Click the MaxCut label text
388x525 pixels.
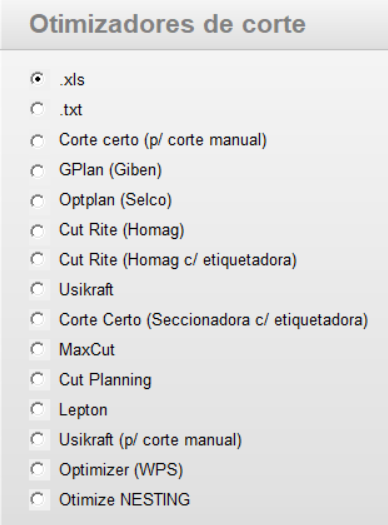point(87,350)
